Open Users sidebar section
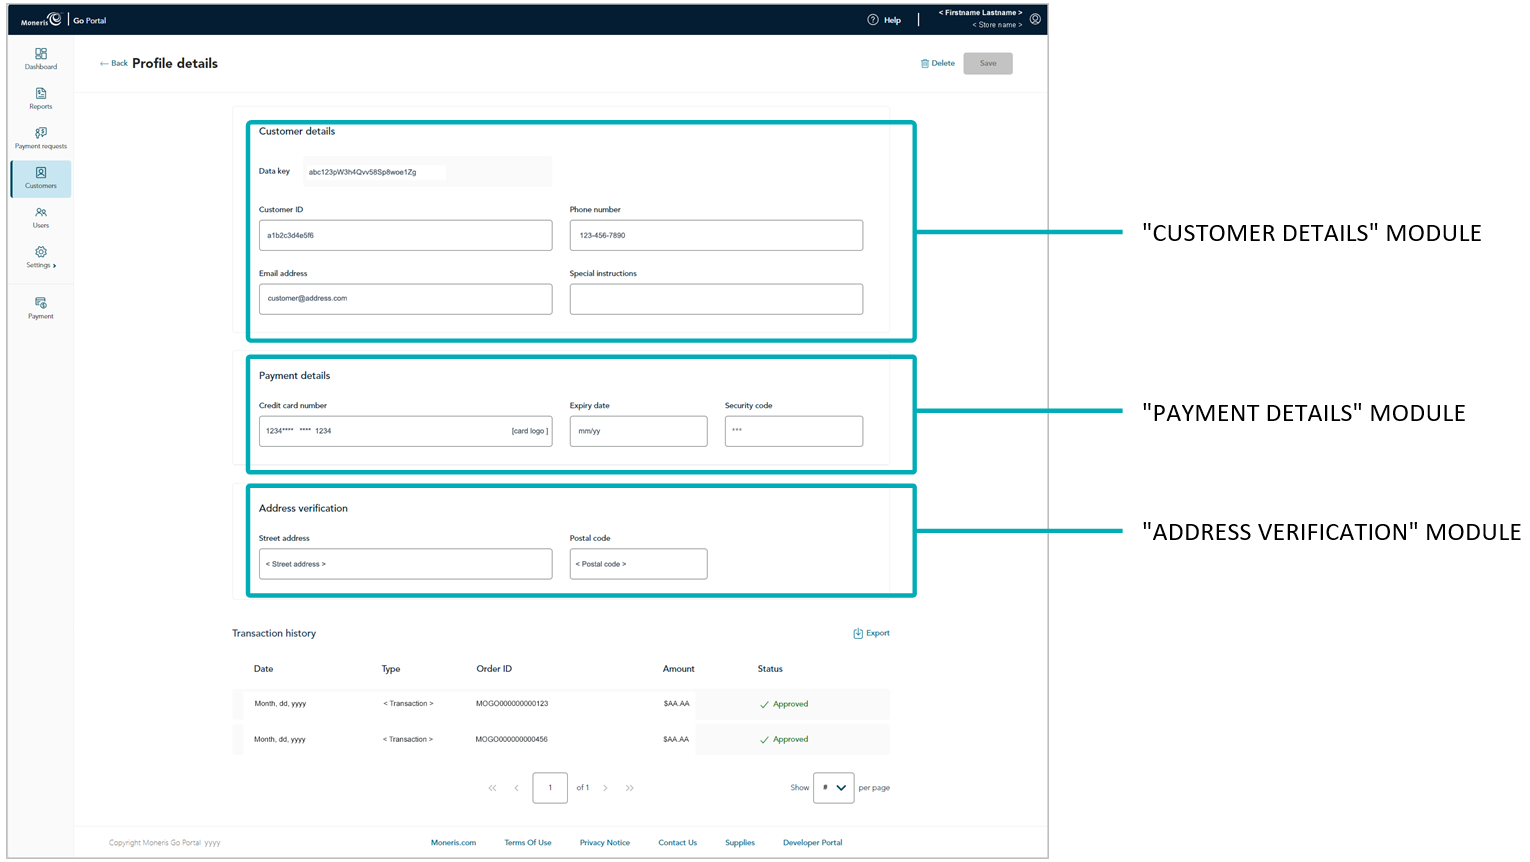The height and width of the screenshot is (862, 1530). tap(41, 218)
